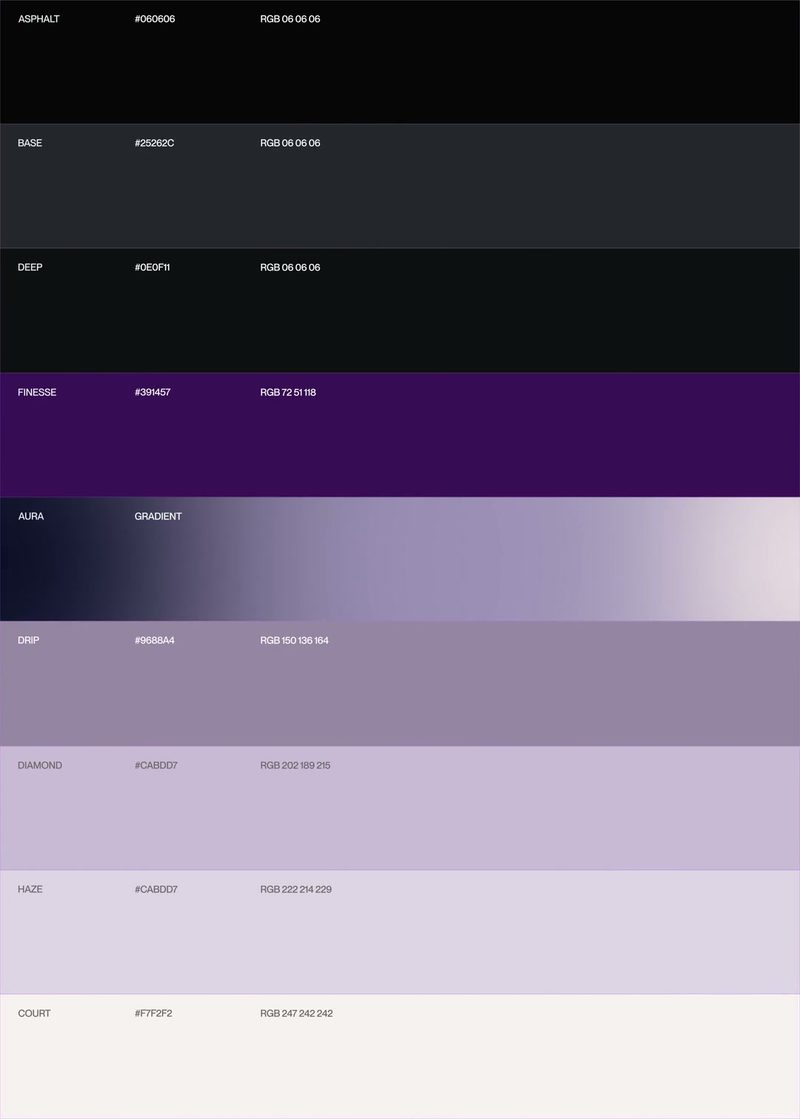This screenshot has width=800, height=1119.
Task: Click the "FINESSE" name label
Action: tap(37, 393)
